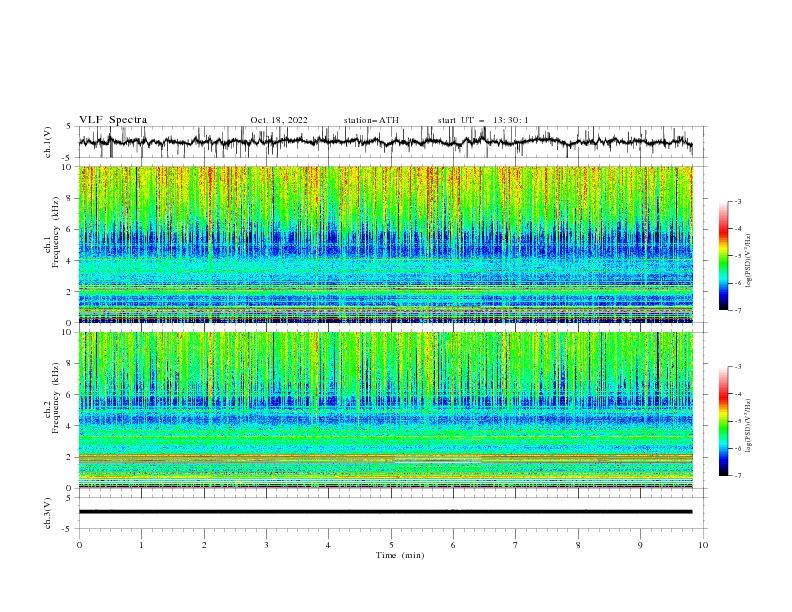792x612 pixels.
Task: Click the "Time (min)" x-axis label
Action: point(400,555)
